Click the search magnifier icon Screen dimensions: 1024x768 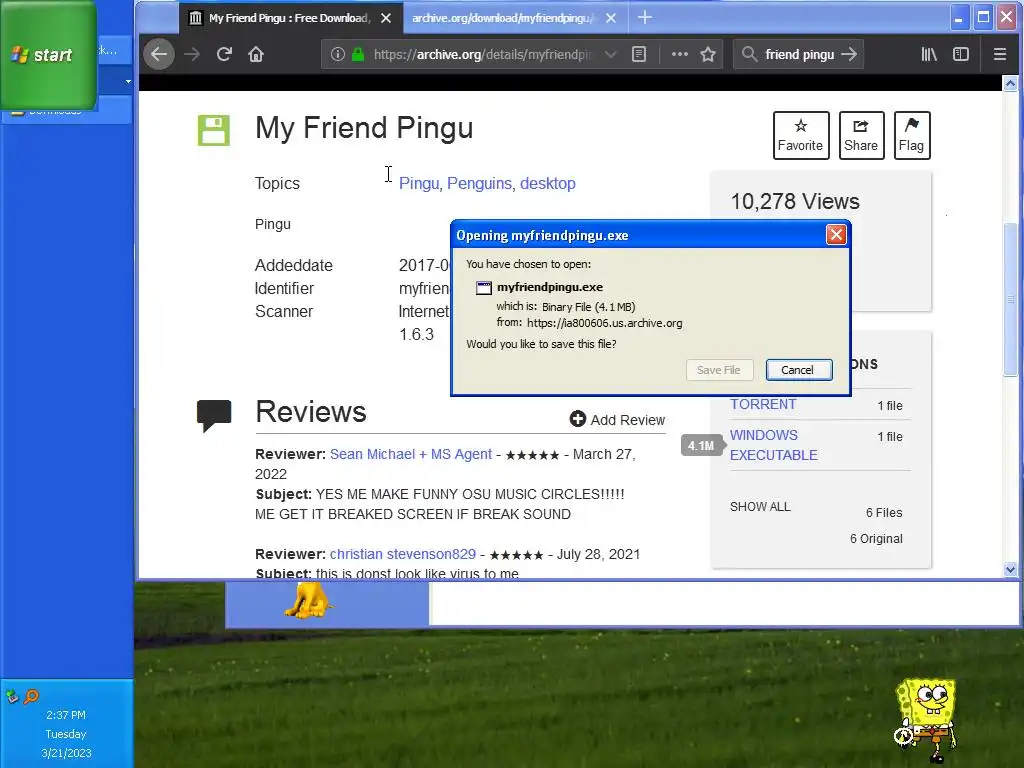(x=750, y=54)
